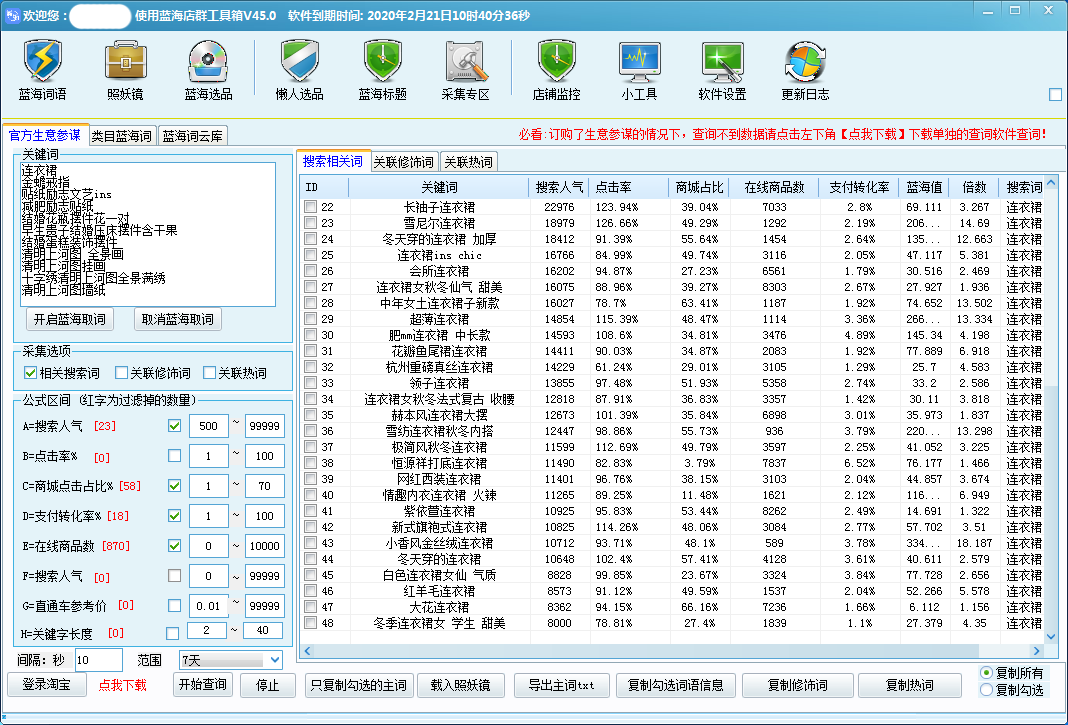Open the 蓝海选品 disc icon
1068x725 pixels.
(x=208, y=70)
